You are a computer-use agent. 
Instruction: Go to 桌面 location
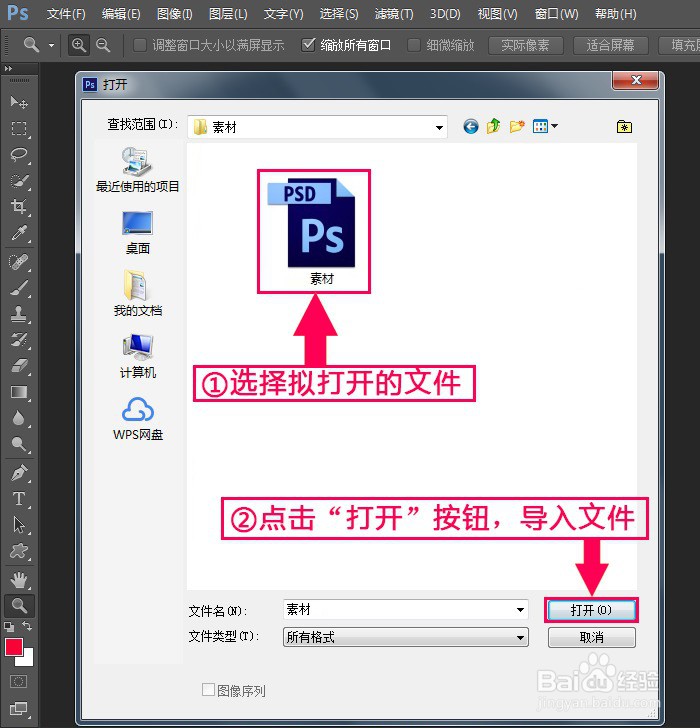coord(137,233)
